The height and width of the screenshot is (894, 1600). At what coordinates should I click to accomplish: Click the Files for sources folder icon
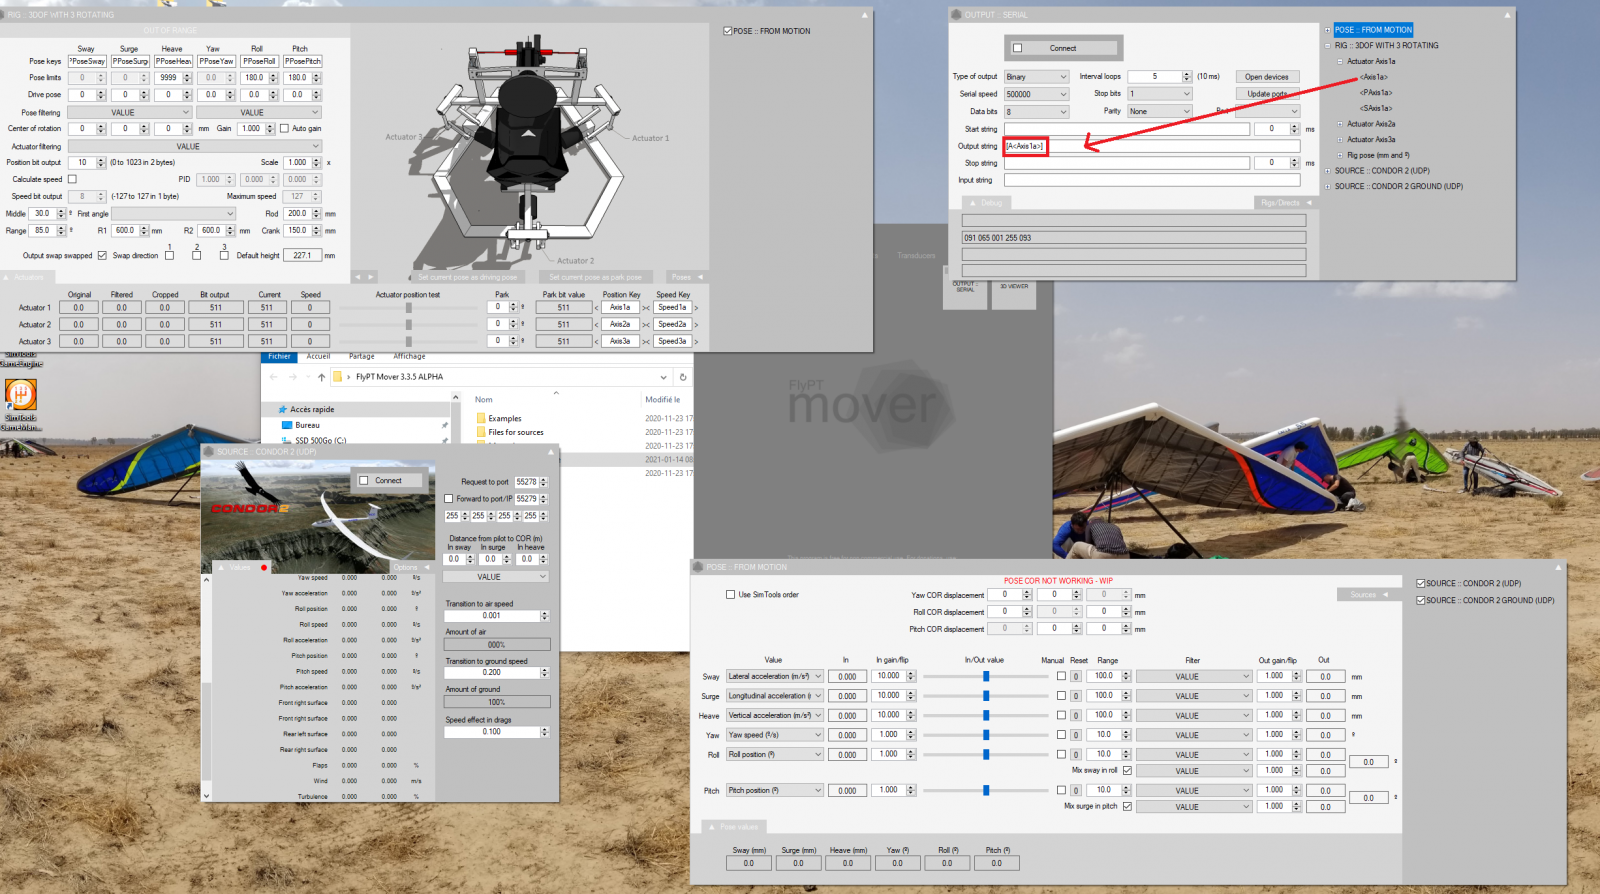coord(481,433)
